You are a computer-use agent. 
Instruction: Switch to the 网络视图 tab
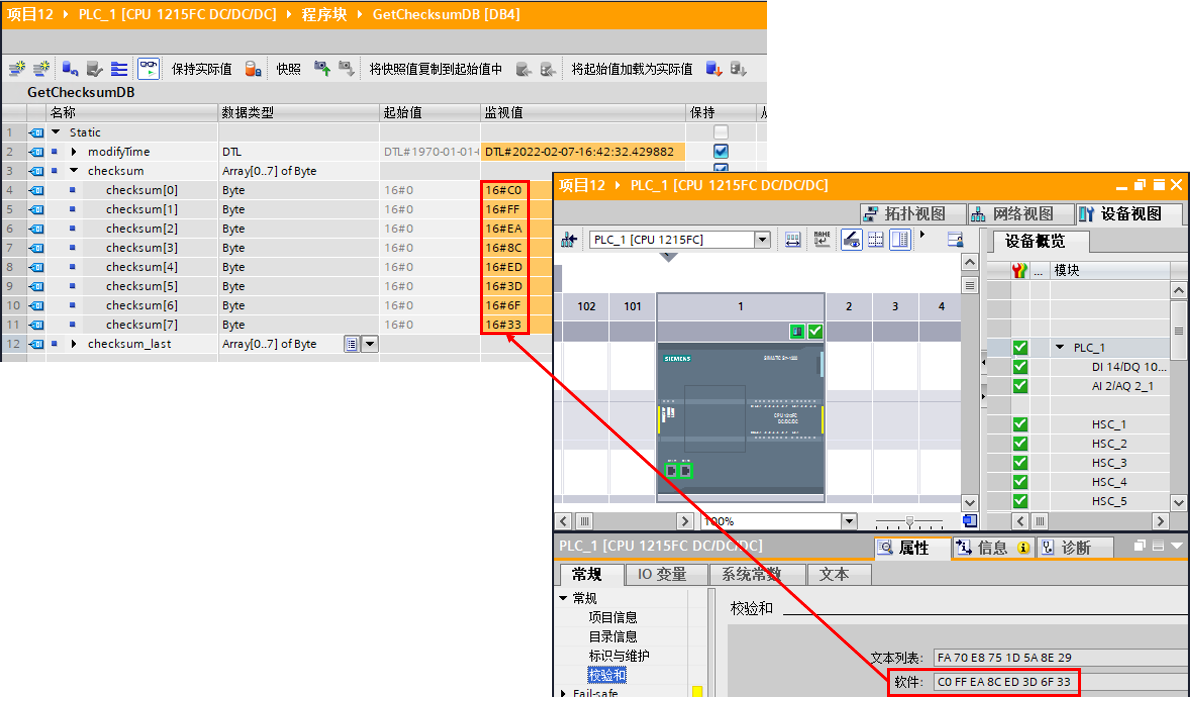click(1021, 214)
